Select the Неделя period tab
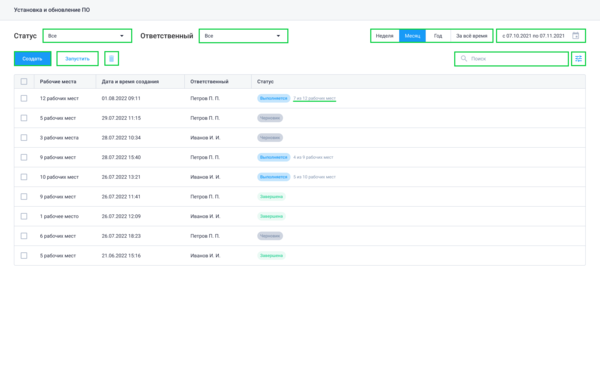 click(385, 36)
